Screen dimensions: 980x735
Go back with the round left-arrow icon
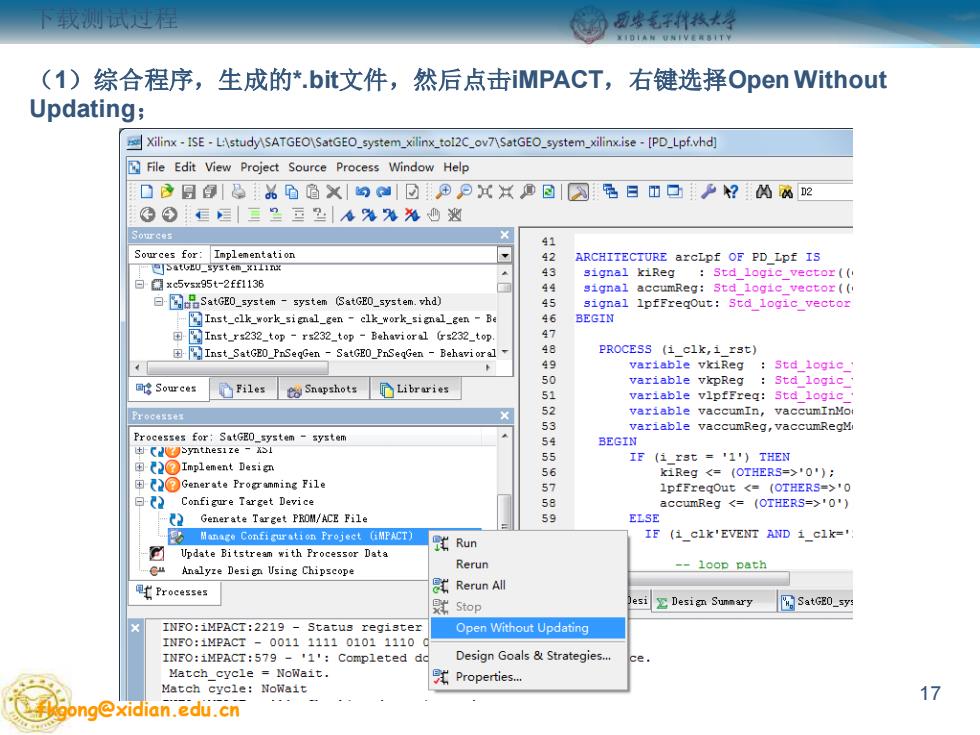tap(148, 215)
